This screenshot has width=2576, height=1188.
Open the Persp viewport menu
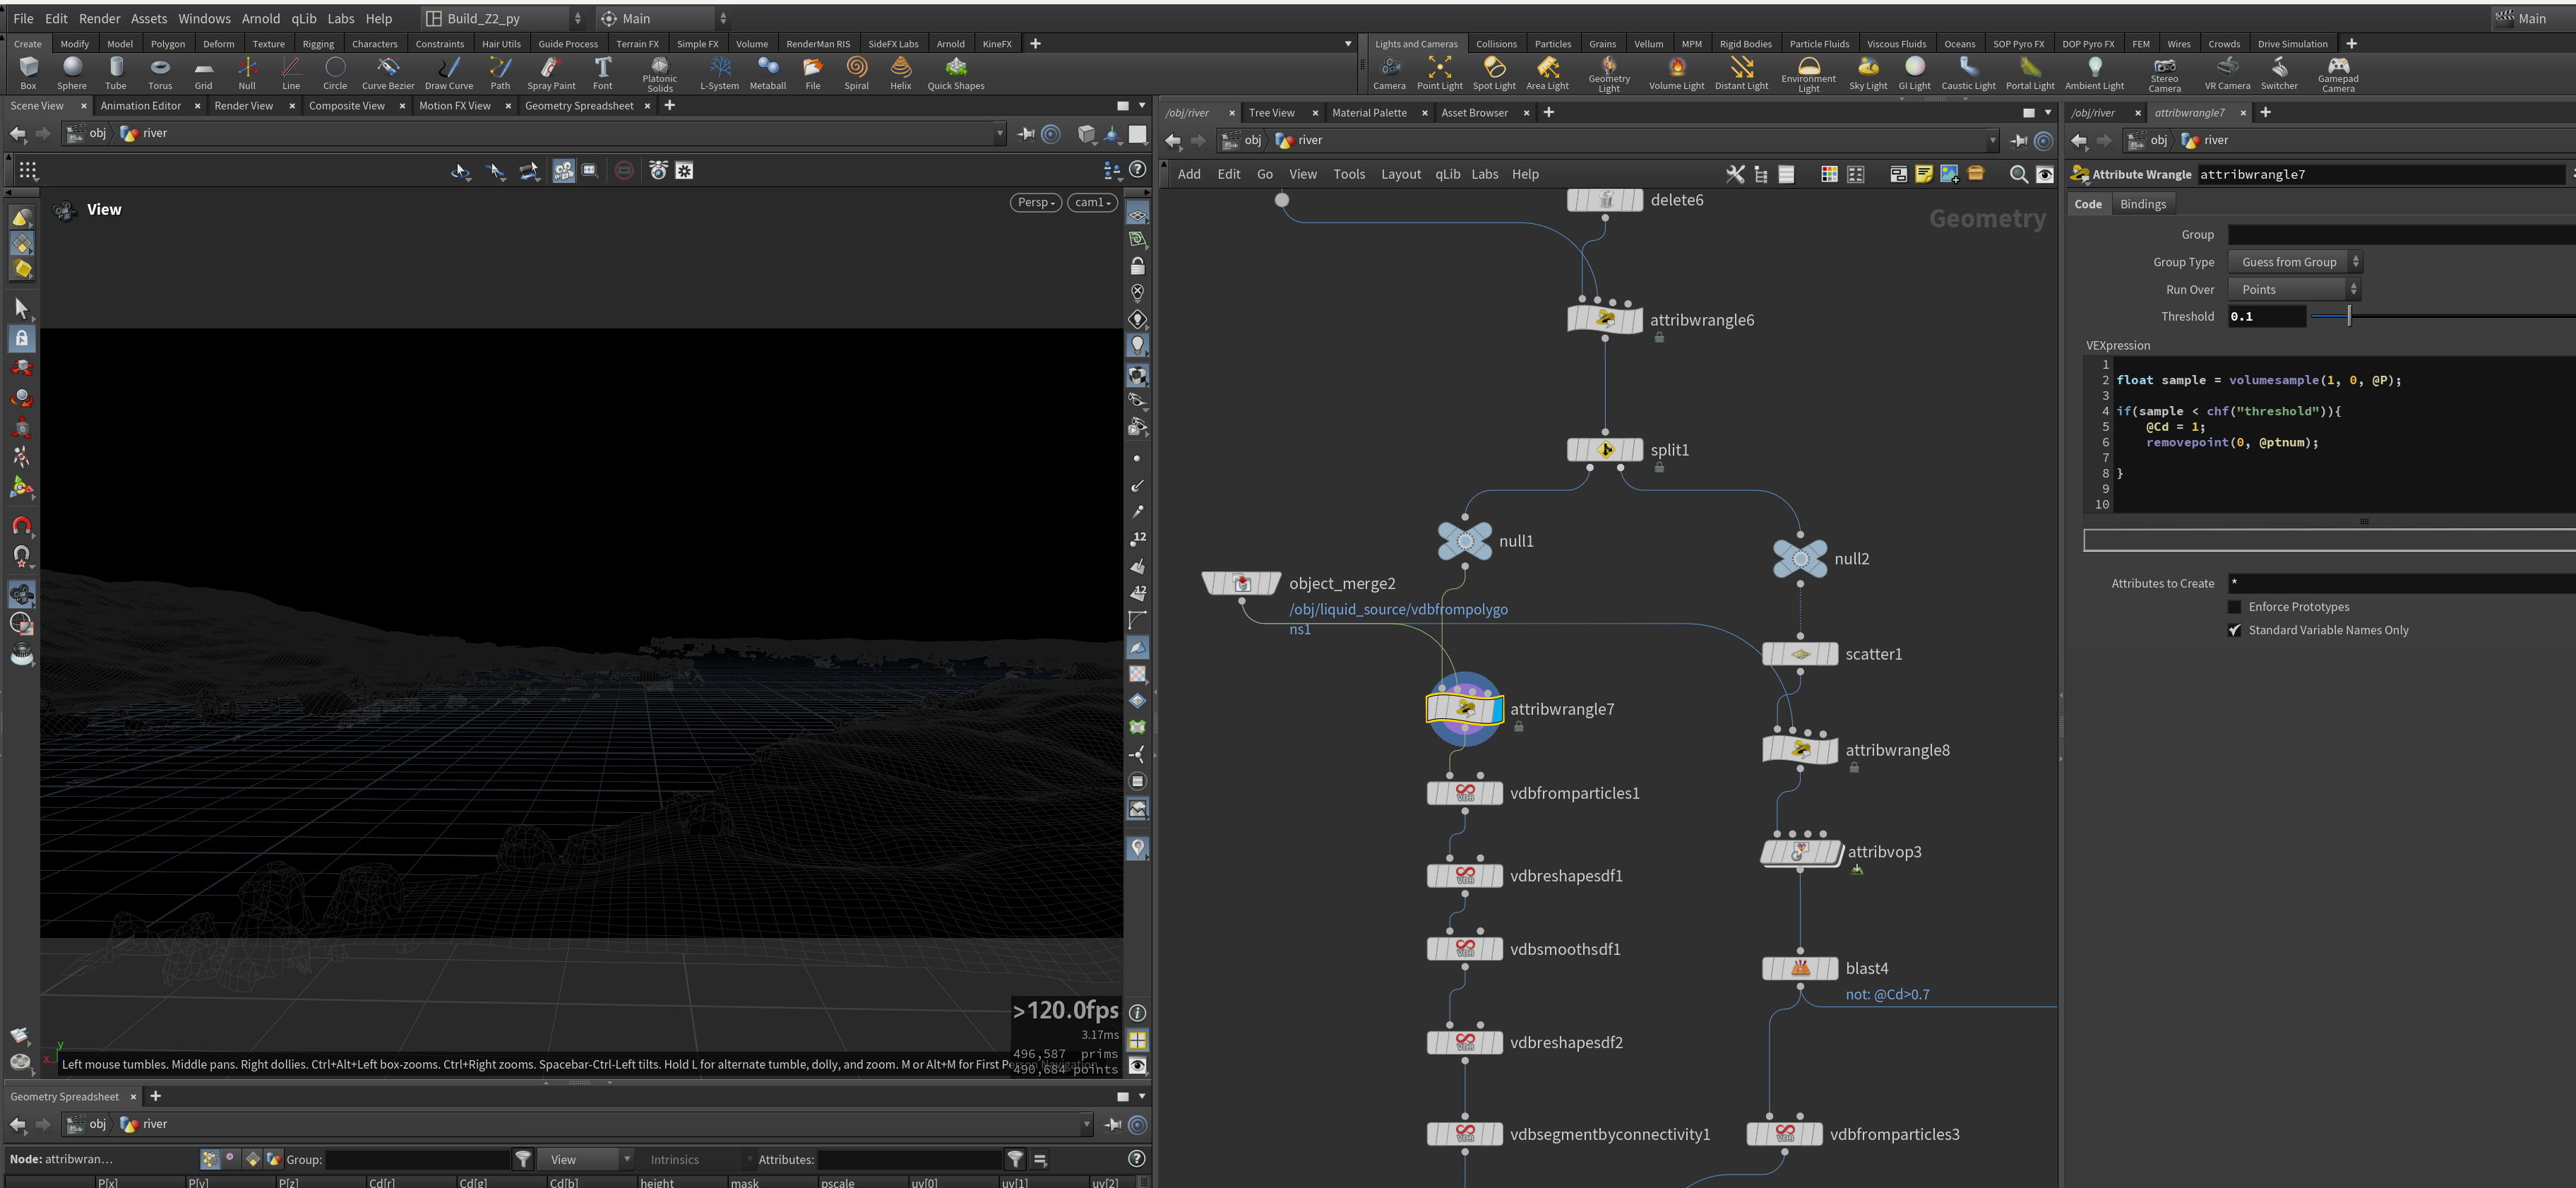click(1035, 202)
